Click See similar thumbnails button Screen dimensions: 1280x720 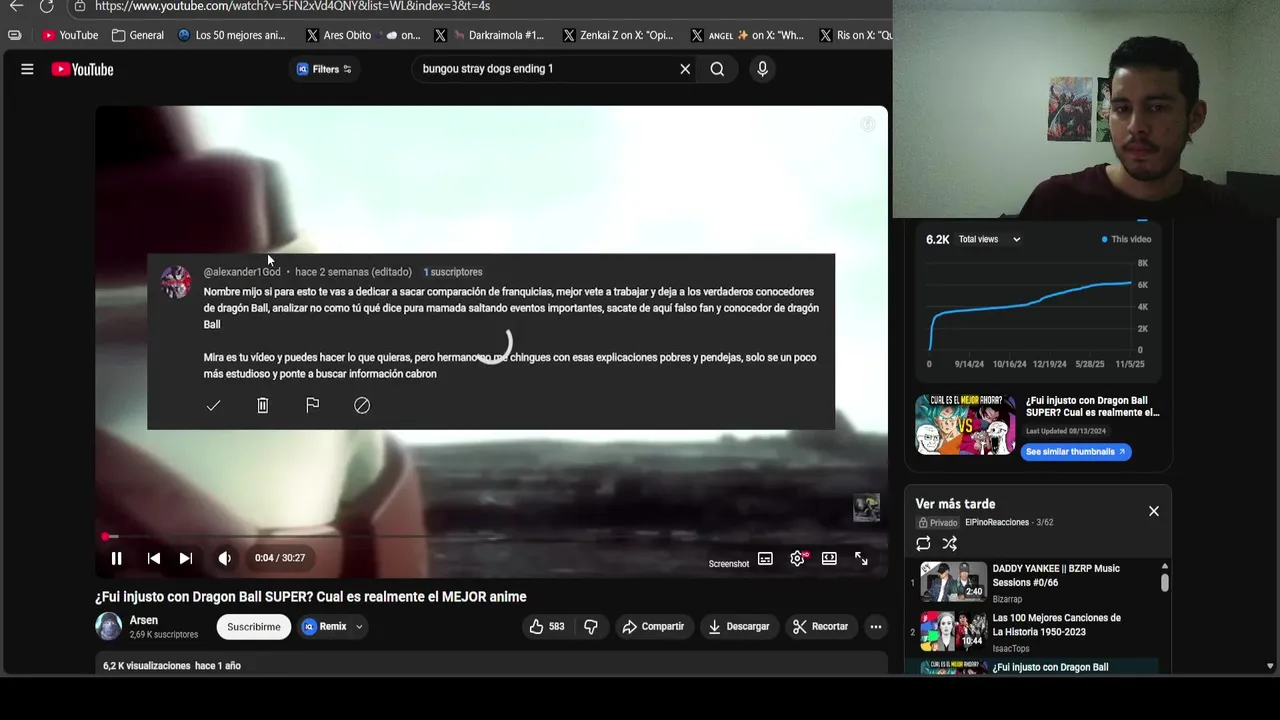(x=1075, y=452)
